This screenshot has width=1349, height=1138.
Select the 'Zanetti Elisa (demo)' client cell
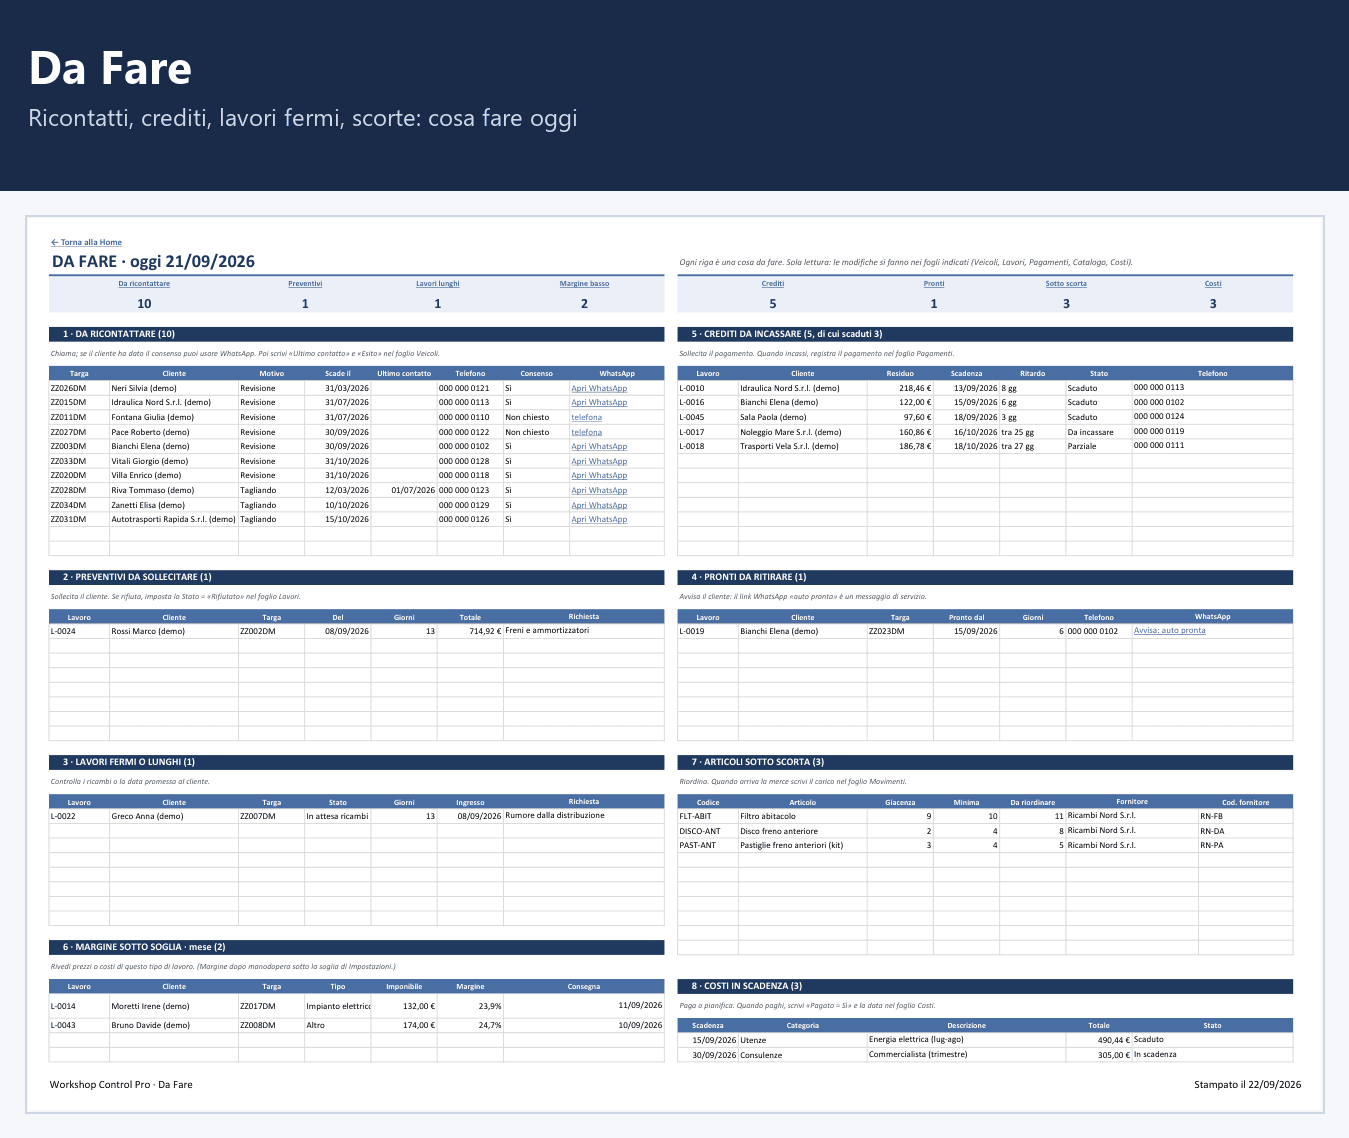174,505
